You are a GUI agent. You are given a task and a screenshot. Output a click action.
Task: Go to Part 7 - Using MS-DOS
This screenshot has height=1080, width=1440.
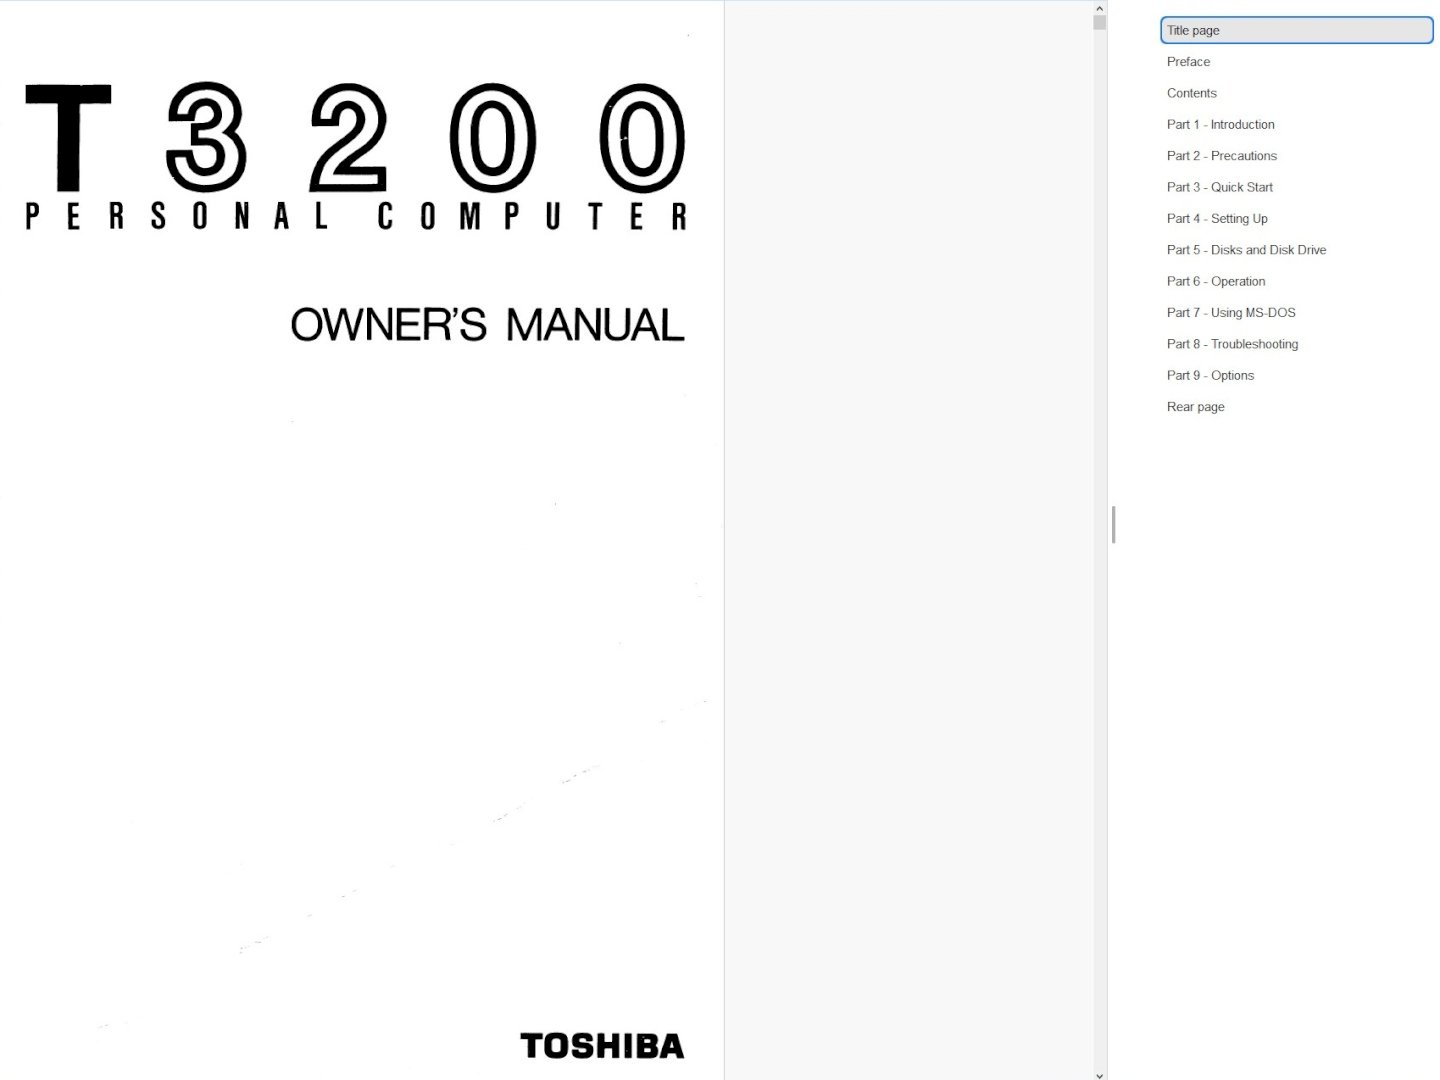[x=1231, y=313]
